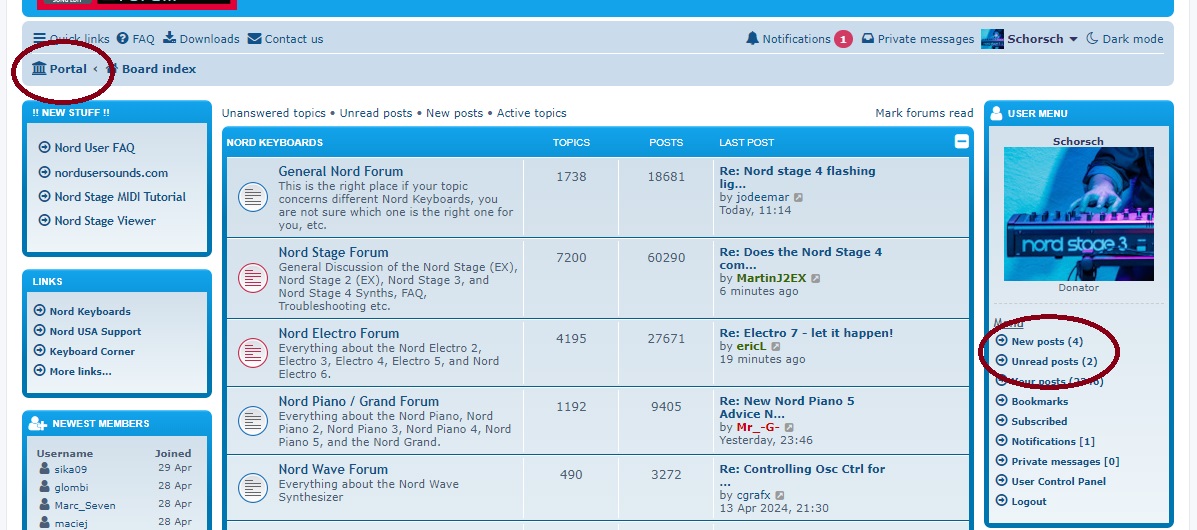This screenshot has height=530, width=1197.
Task: Open MartinJ2EX user profile
Action: tap(771, 278)
